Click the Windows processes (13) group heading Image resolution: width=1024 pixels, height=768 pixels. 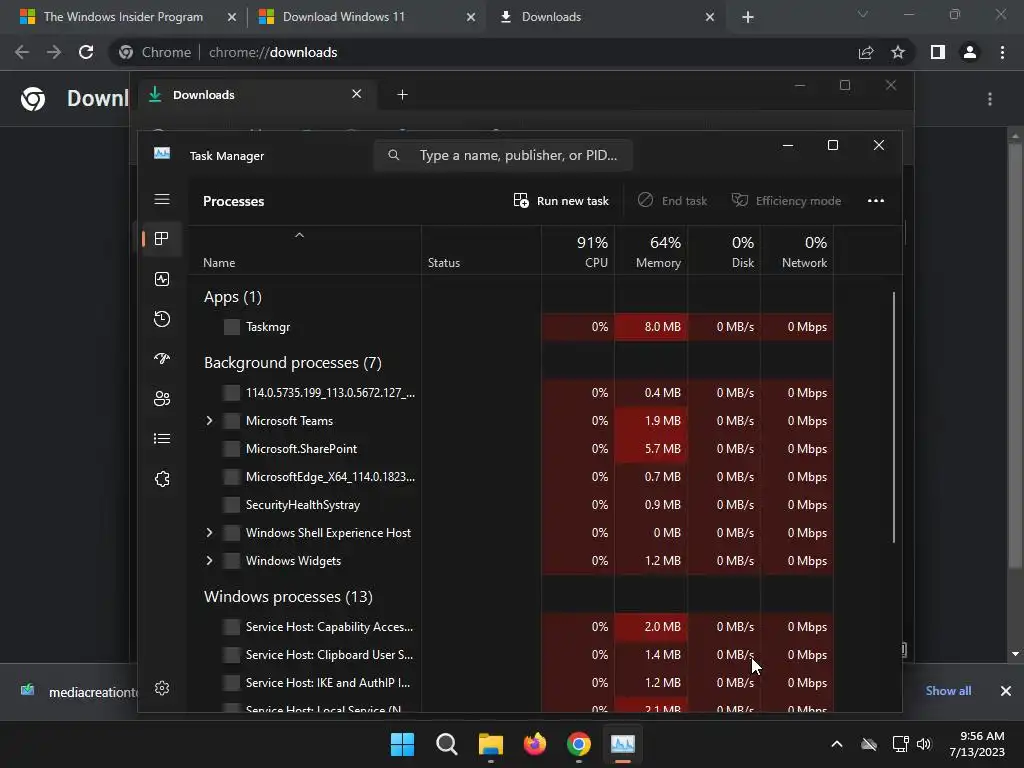(x=288, y=596)
